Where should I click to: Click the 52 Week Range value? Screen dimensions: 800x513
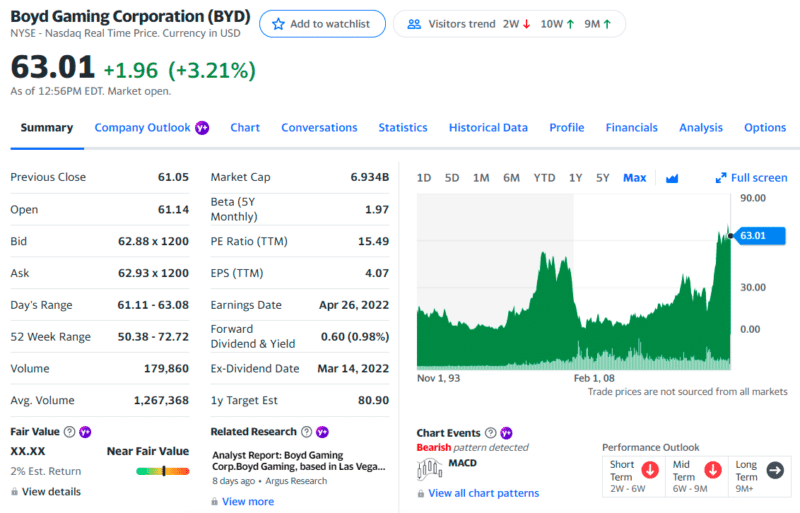tap(153, 337)
